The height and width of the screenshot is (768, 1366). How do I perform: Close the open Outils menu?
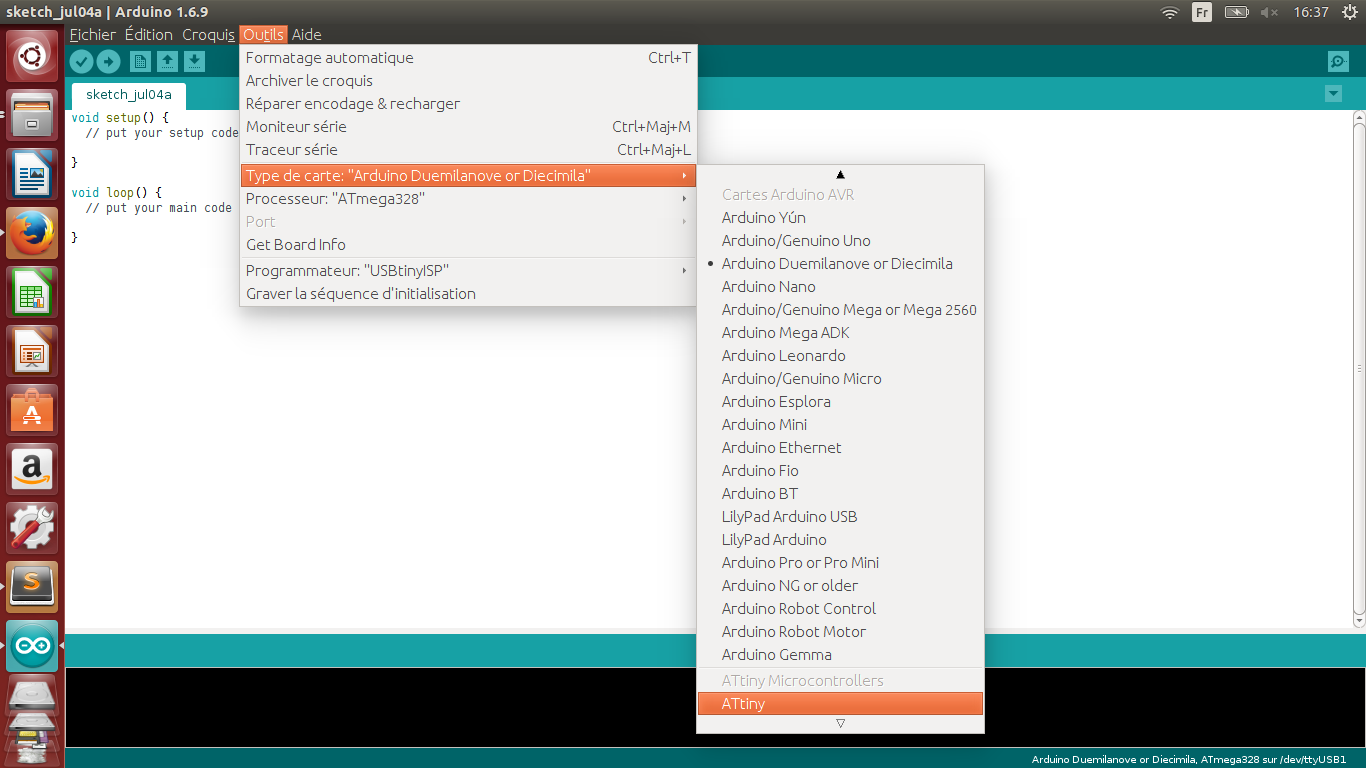point(264,34)
